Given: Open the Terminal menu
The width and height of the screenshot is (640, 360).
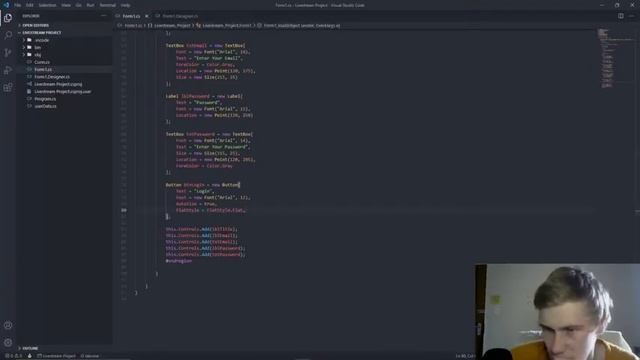Looking at the screenshot, I should coord(108,5).
